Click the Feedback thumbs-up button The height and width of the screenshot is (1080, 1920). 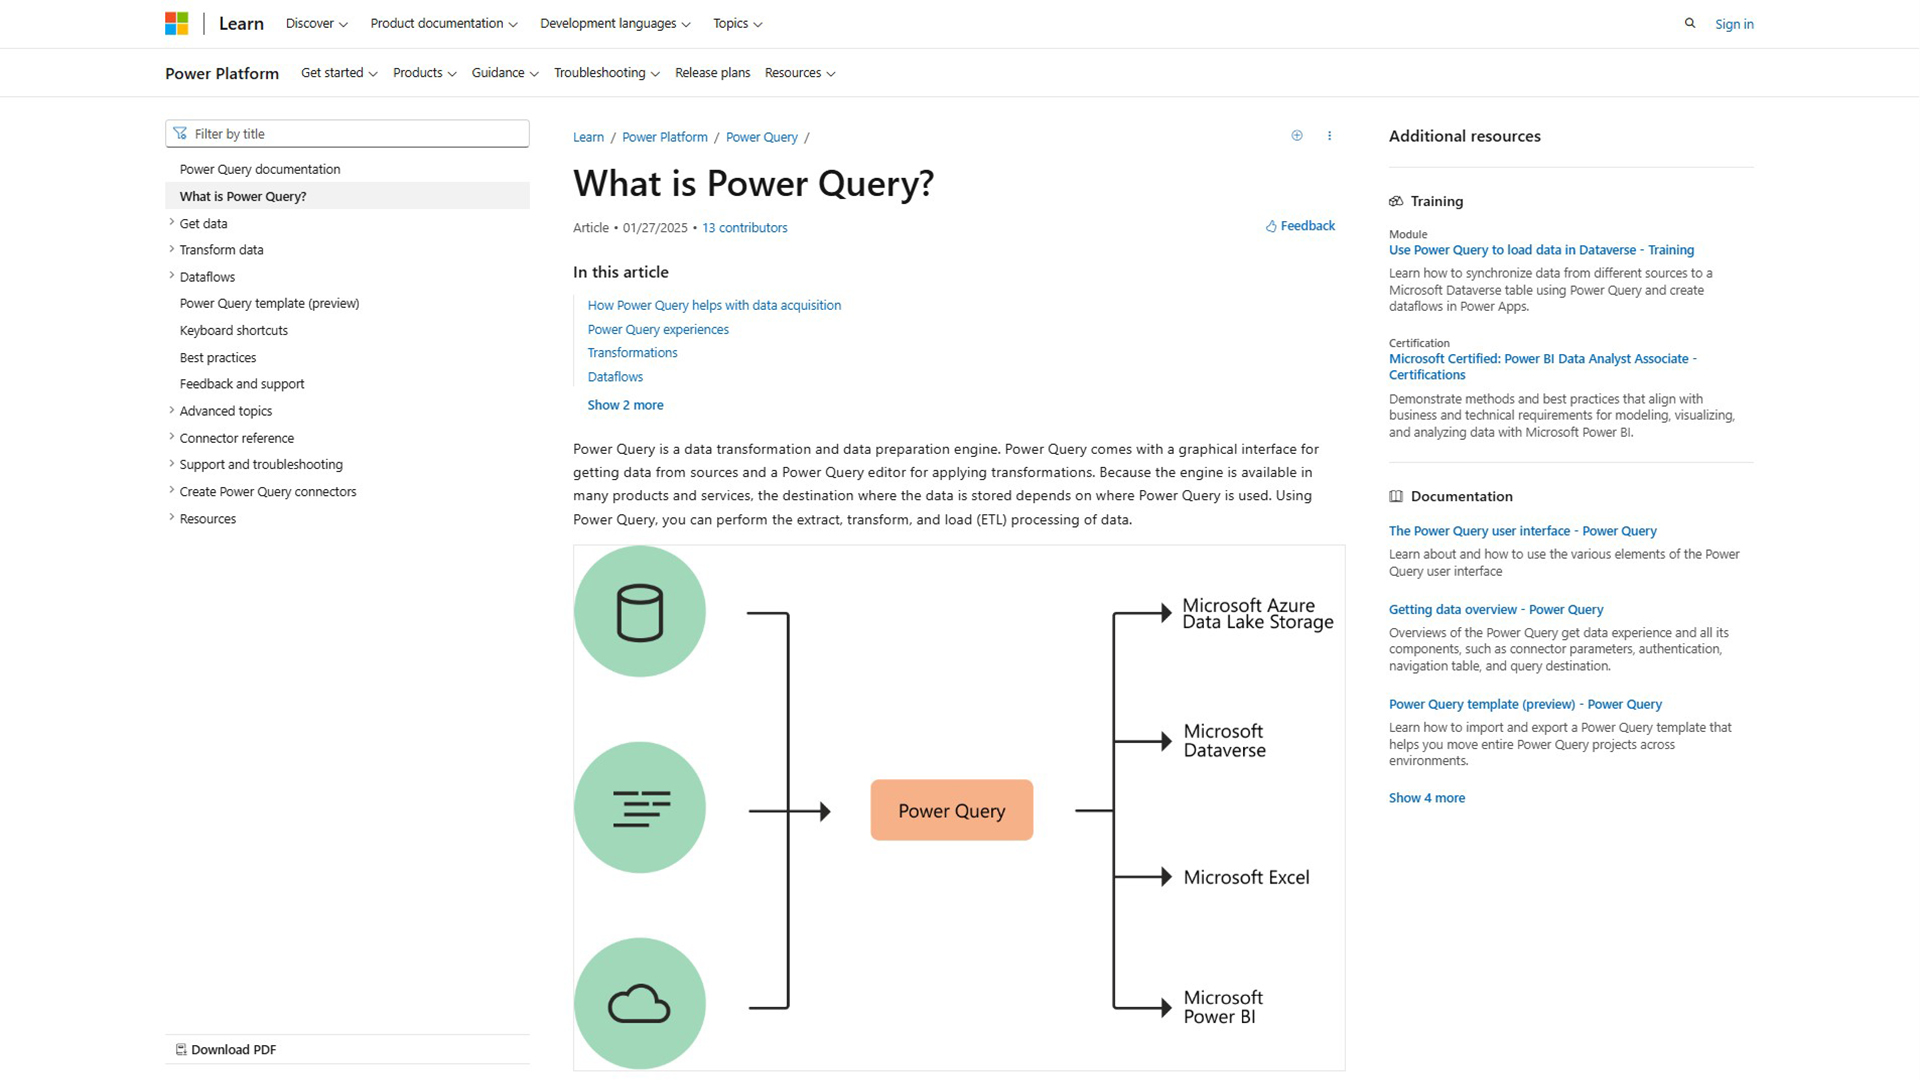tap(1300, 226)
